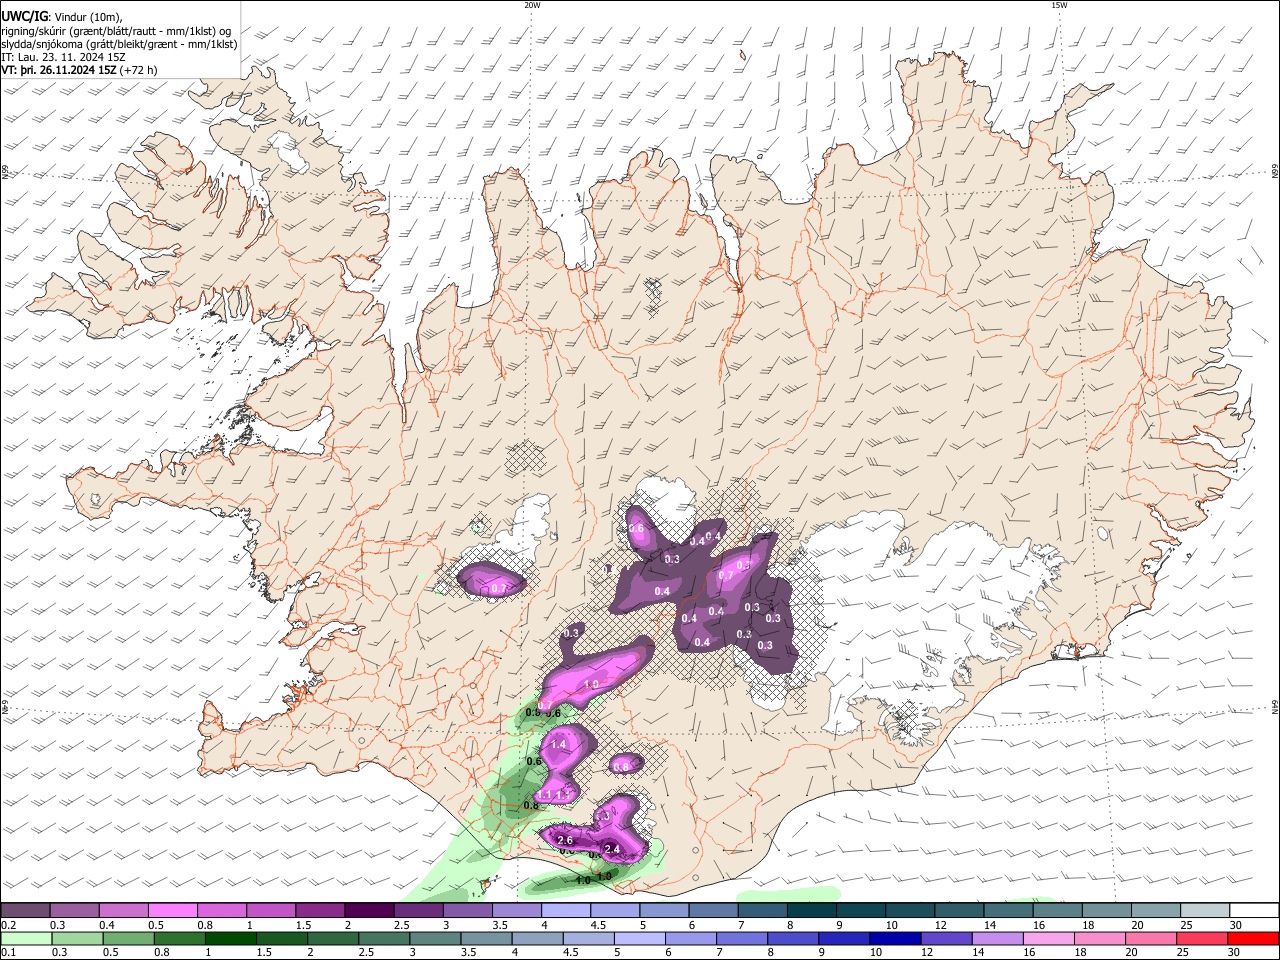Pick the light pink swatch labeled 16 in lower row
This screenshot has height=960, width=1280.
click(x=1049, y=938)
